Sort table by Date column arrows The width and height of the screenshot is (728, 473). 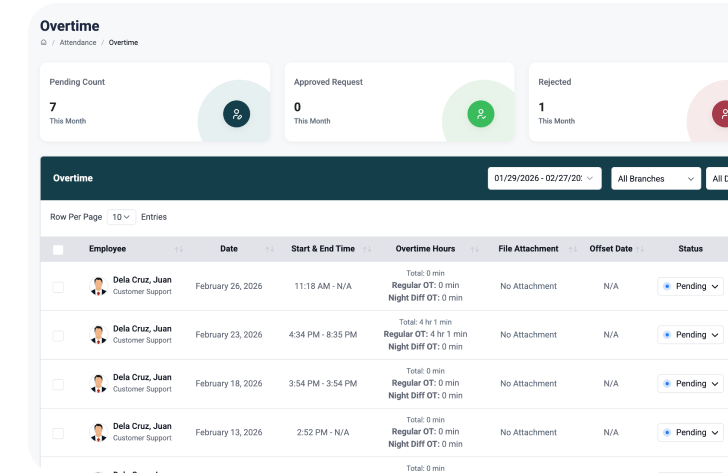(x=269, y=249)
